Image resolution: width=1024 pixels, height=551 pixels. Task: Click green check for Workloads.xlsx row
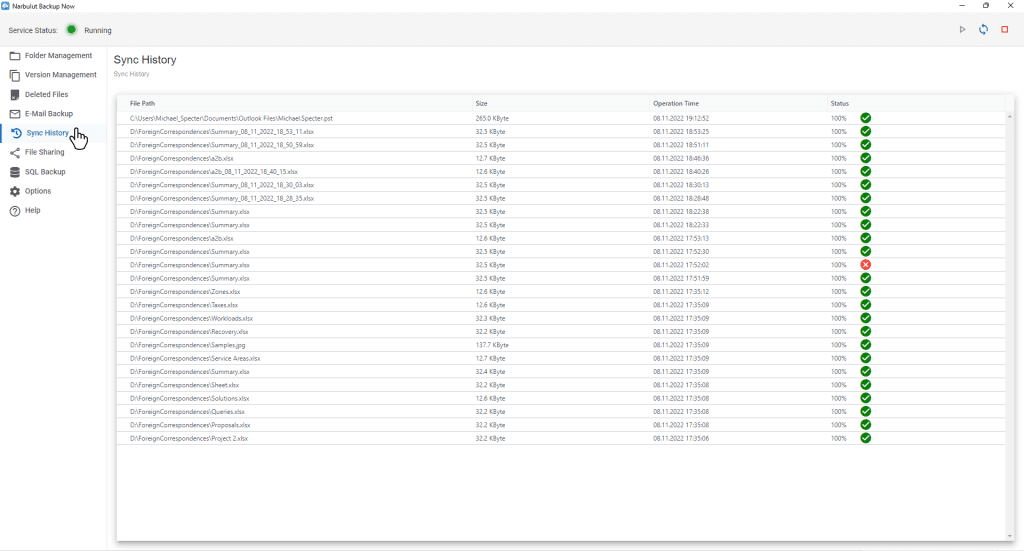865,318
